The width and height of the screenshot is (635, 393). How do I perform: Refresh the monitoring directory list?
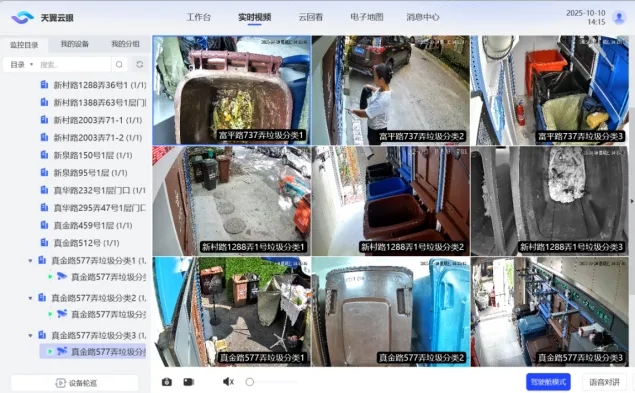click(140, 64)
